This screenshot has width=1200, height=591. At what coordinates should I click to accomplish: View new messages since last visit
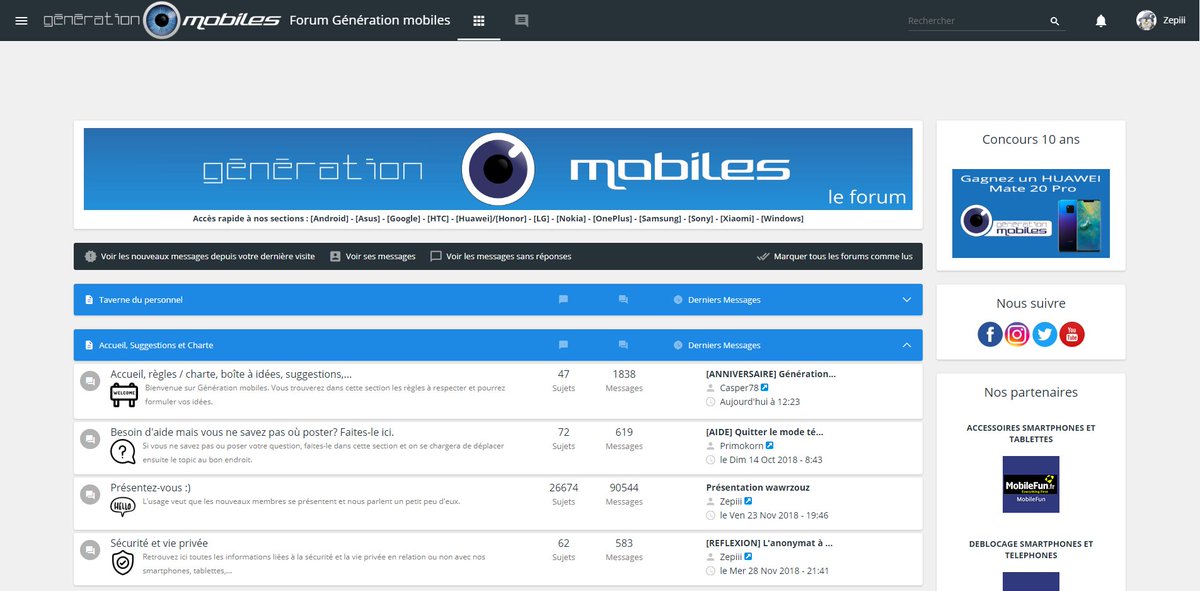tap(200, 256)
